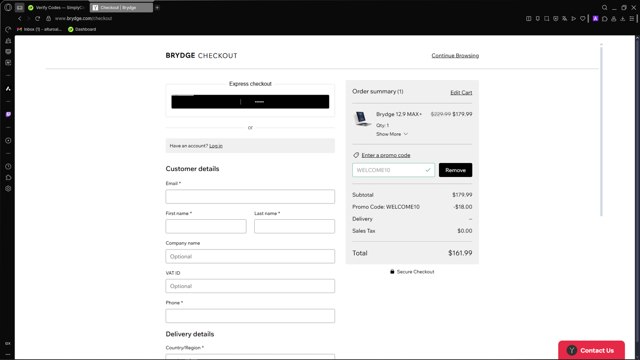The image size is (640, 360).
Task: Click the black express checkout button
Action: 250,102
